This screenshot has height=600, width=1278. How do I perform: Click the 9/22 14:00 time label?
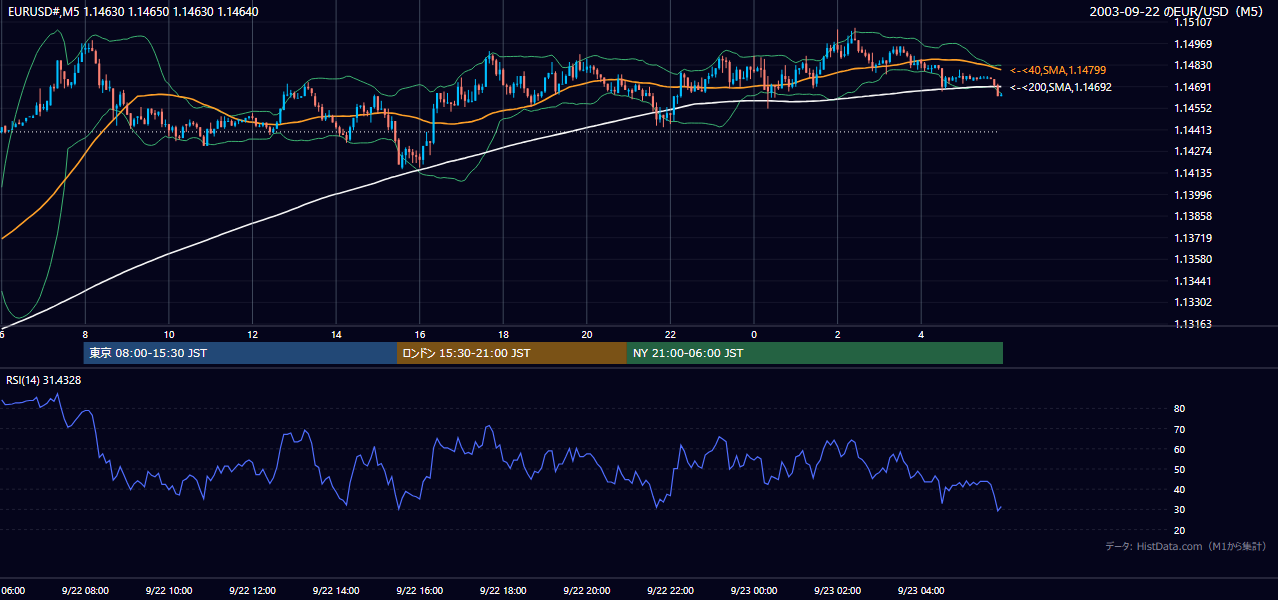[x=335, y=591]
